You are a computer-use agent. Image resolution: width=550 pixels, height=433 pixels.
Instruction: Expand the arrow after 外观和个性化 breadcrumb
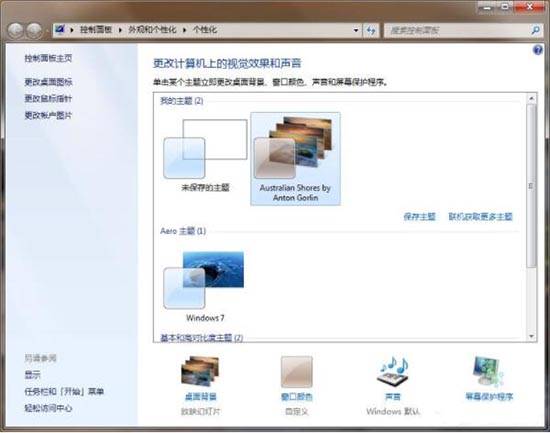click(x=184, y=30)
